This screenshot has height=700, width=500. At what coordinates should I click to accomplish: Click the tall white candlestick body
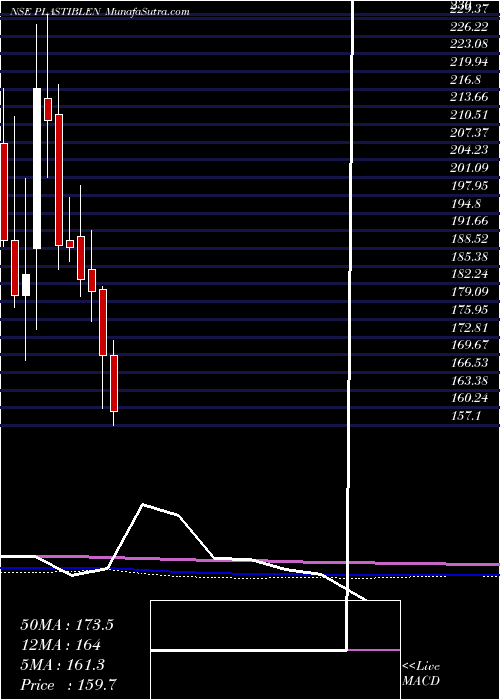click(x=37, y=168)
